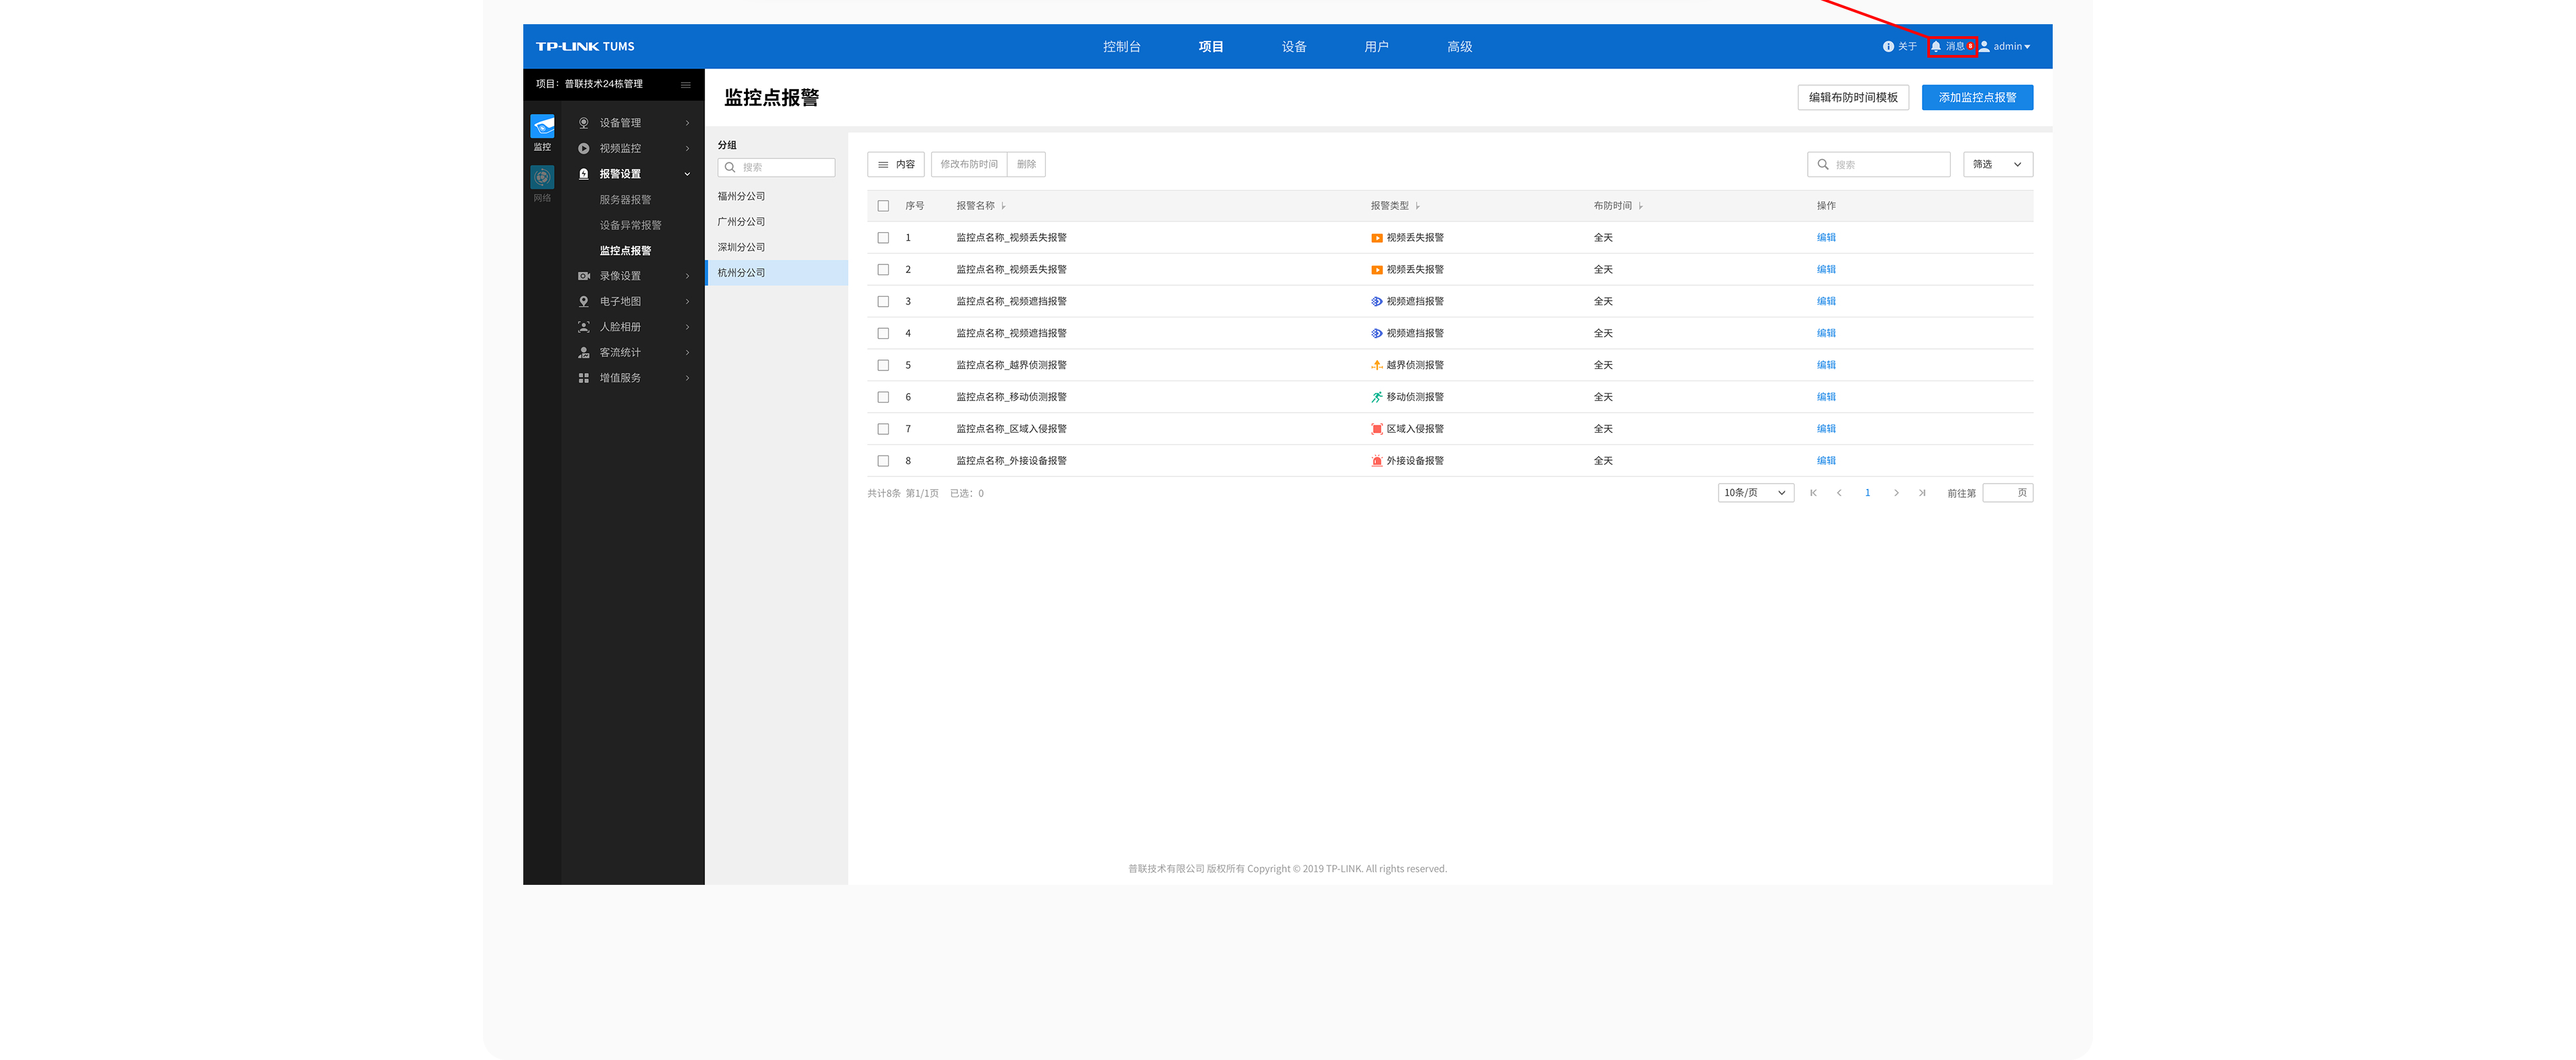Expand 人脸相册 in the sidebar
Screen dimensions: 2576x1060
tap(687, 327)
